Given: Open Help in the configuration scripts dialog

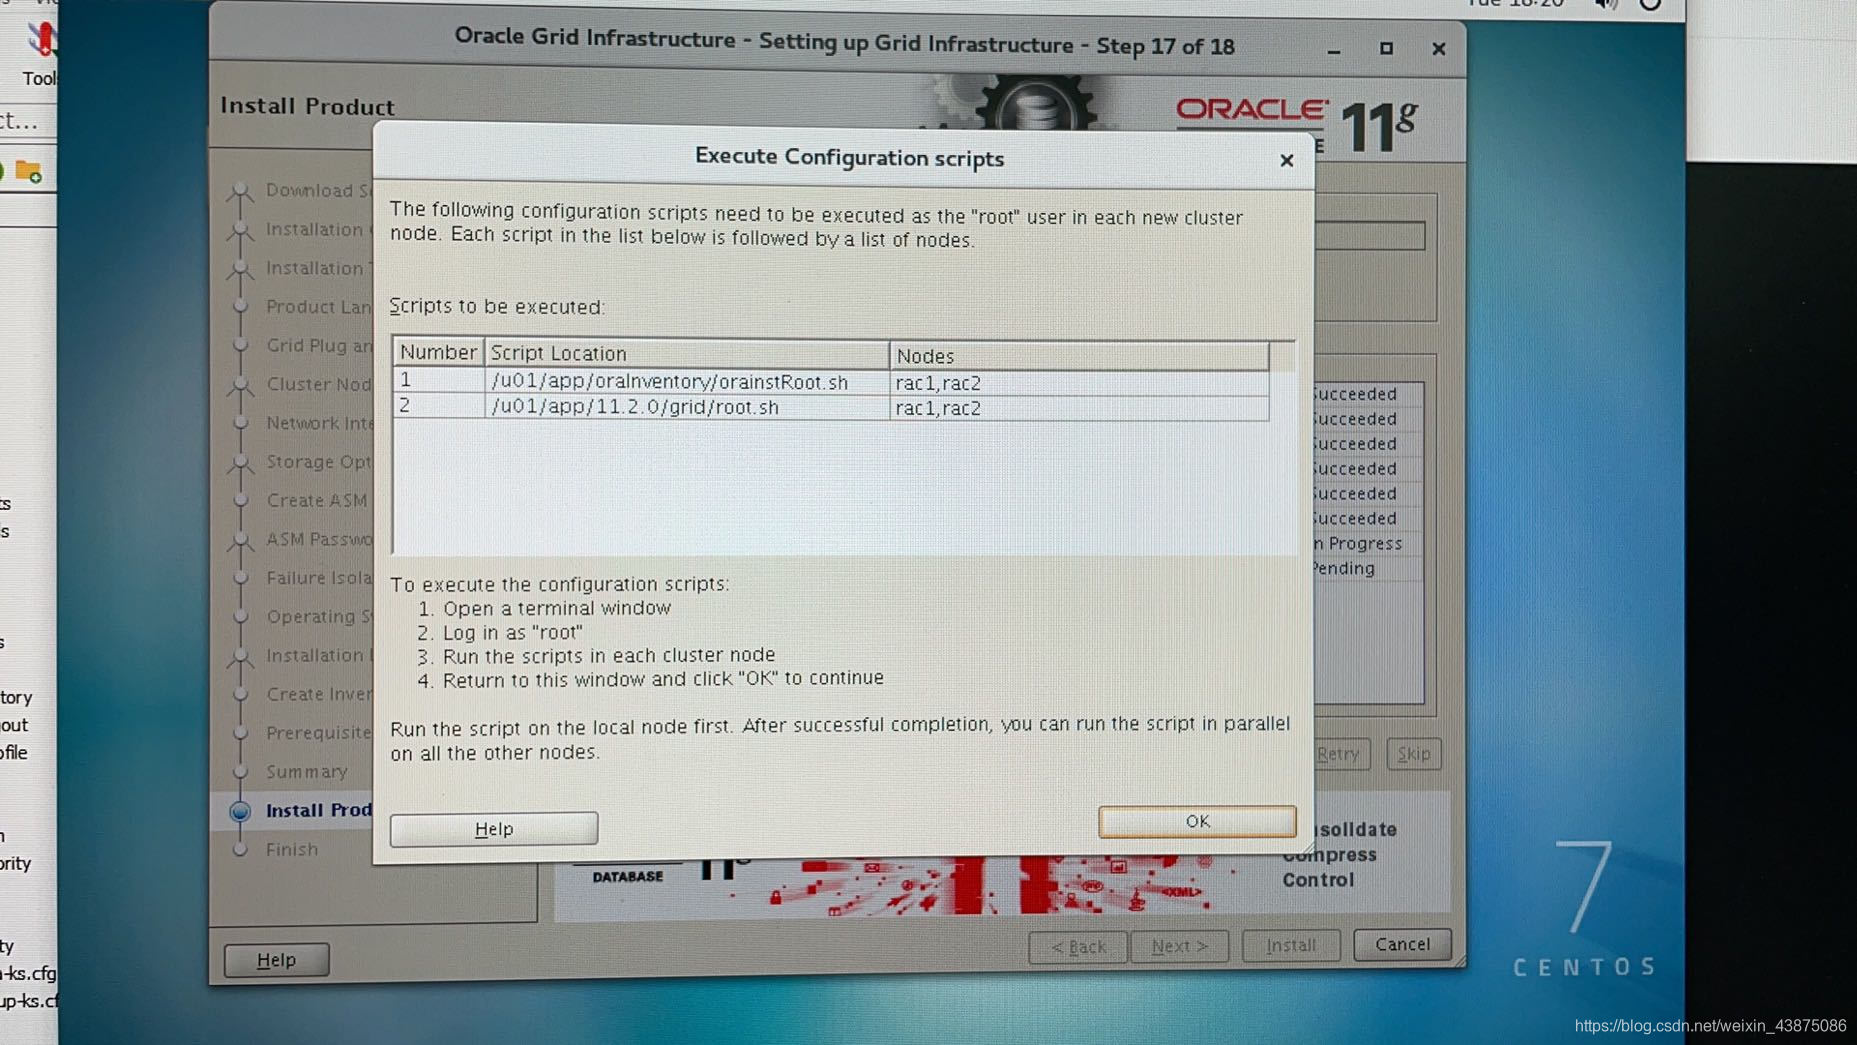Looking at the screenshot, I should 494,829.
